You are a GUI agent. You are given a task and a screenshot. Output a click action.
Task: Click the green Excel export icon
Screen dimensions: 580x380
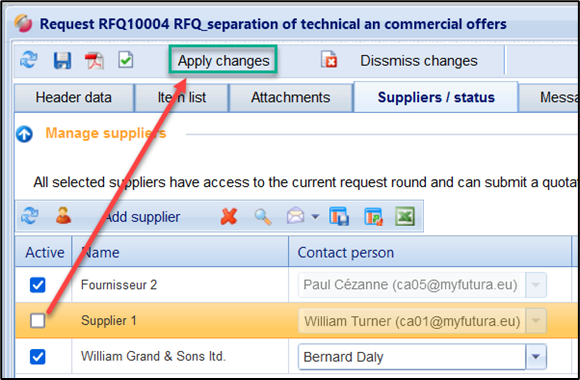pos(405,216)
